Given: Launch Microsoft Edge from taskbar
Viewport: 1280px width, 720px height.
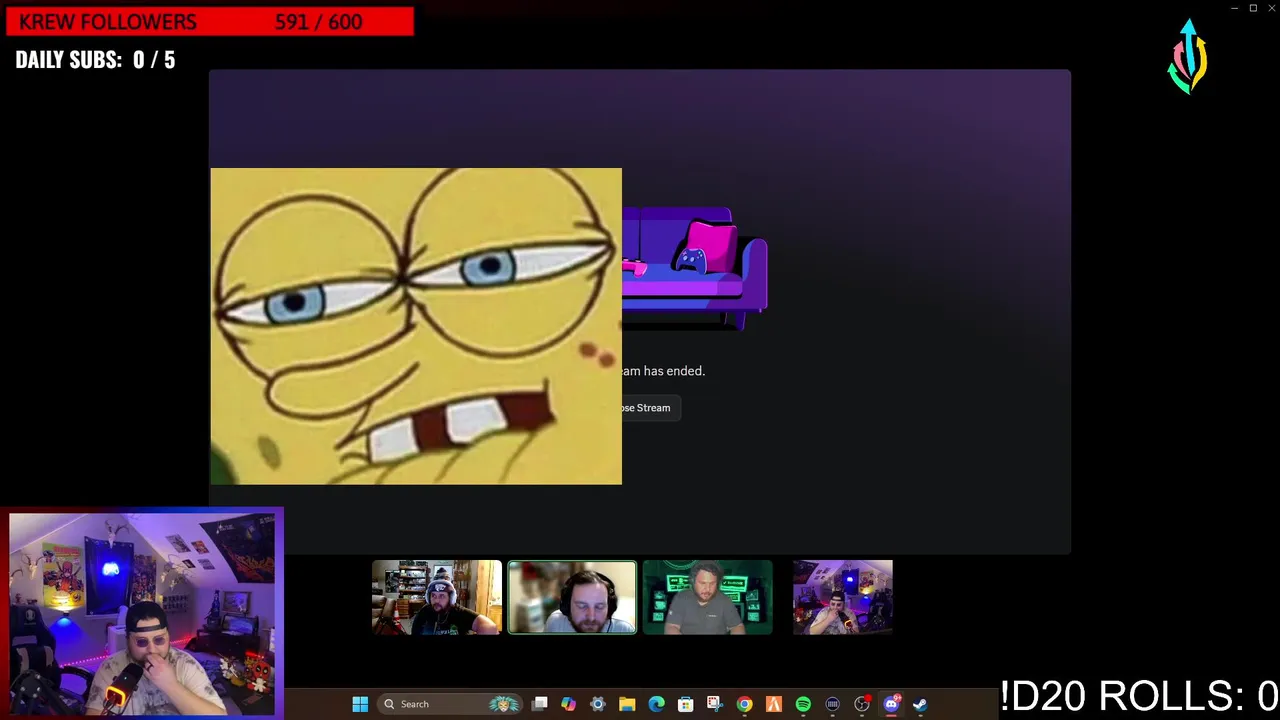Looking at the screenshot, I should click(656, 704).
